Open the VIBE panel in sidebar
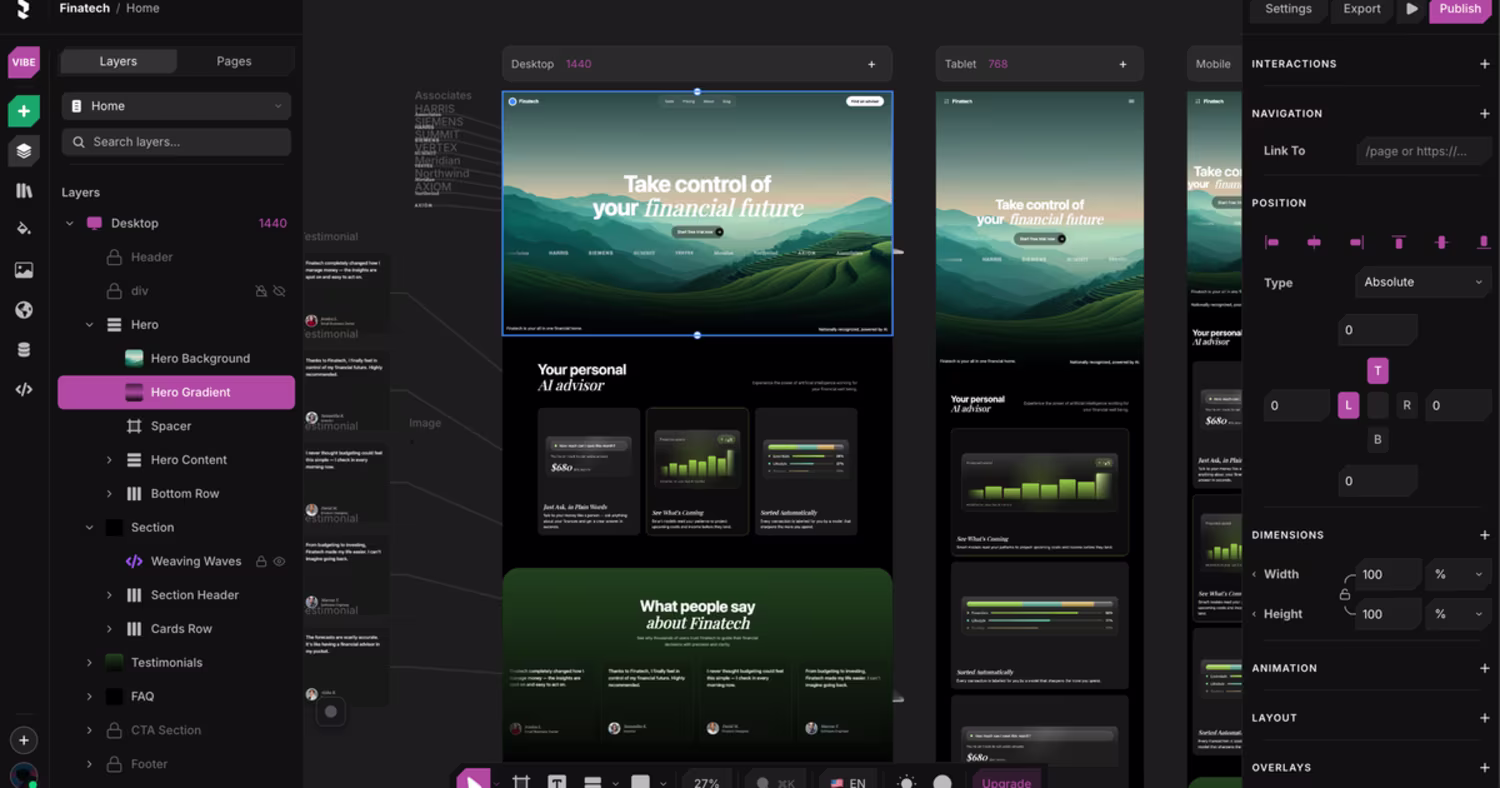Image resolution: width=1500 pixels, height=788 pixels. click(x=24, y=62)
